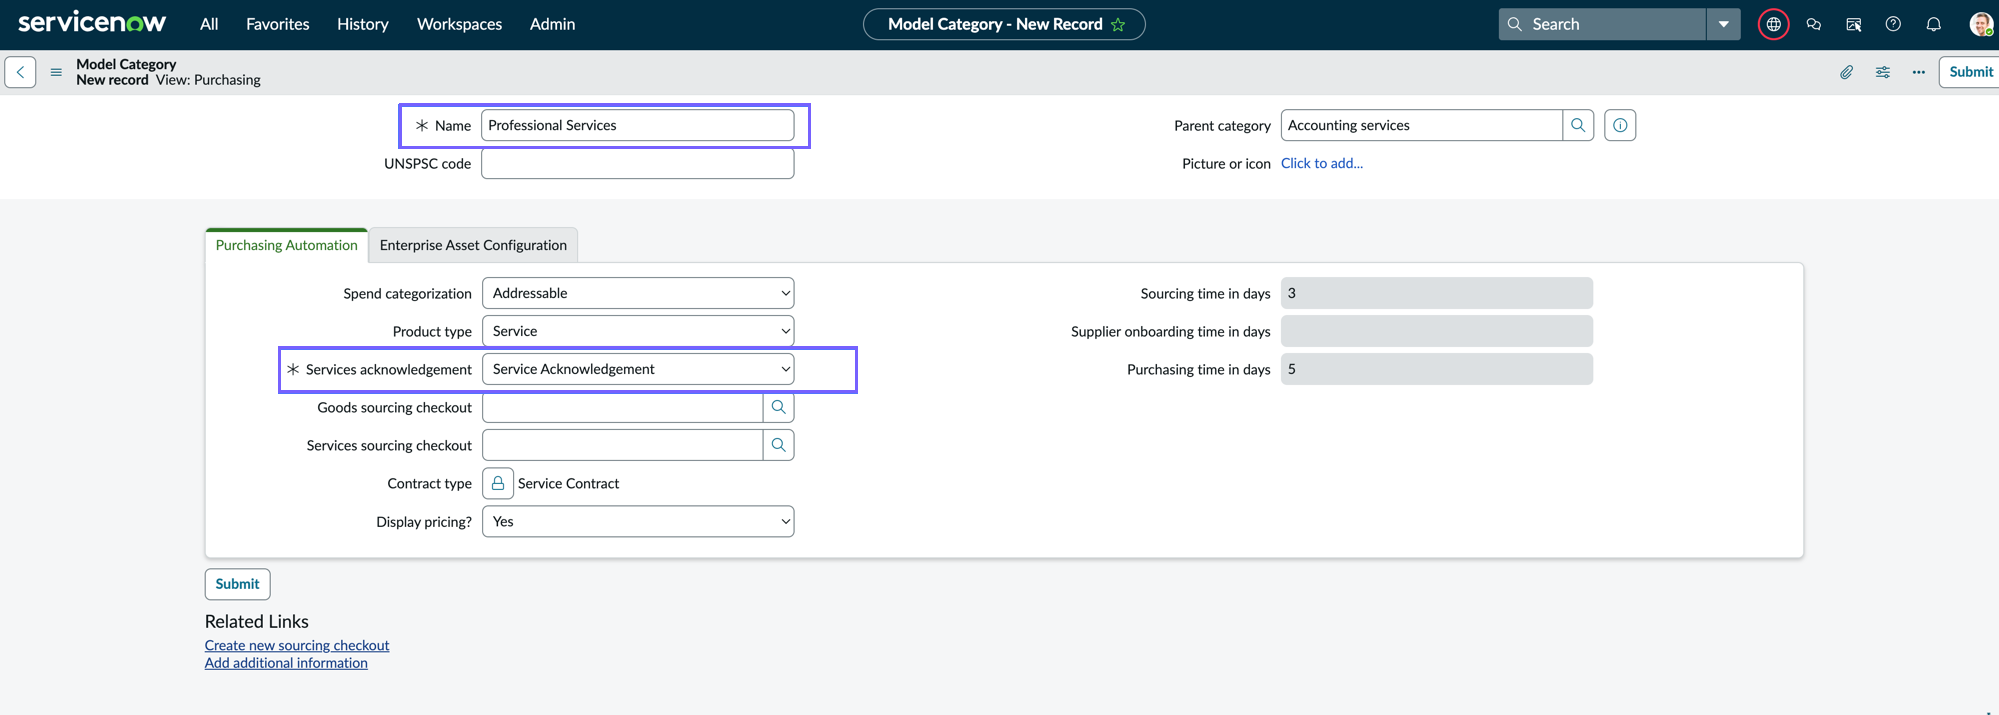1999x715 pixels.
Task: Click the bottom Submit button
Action: 237,584
